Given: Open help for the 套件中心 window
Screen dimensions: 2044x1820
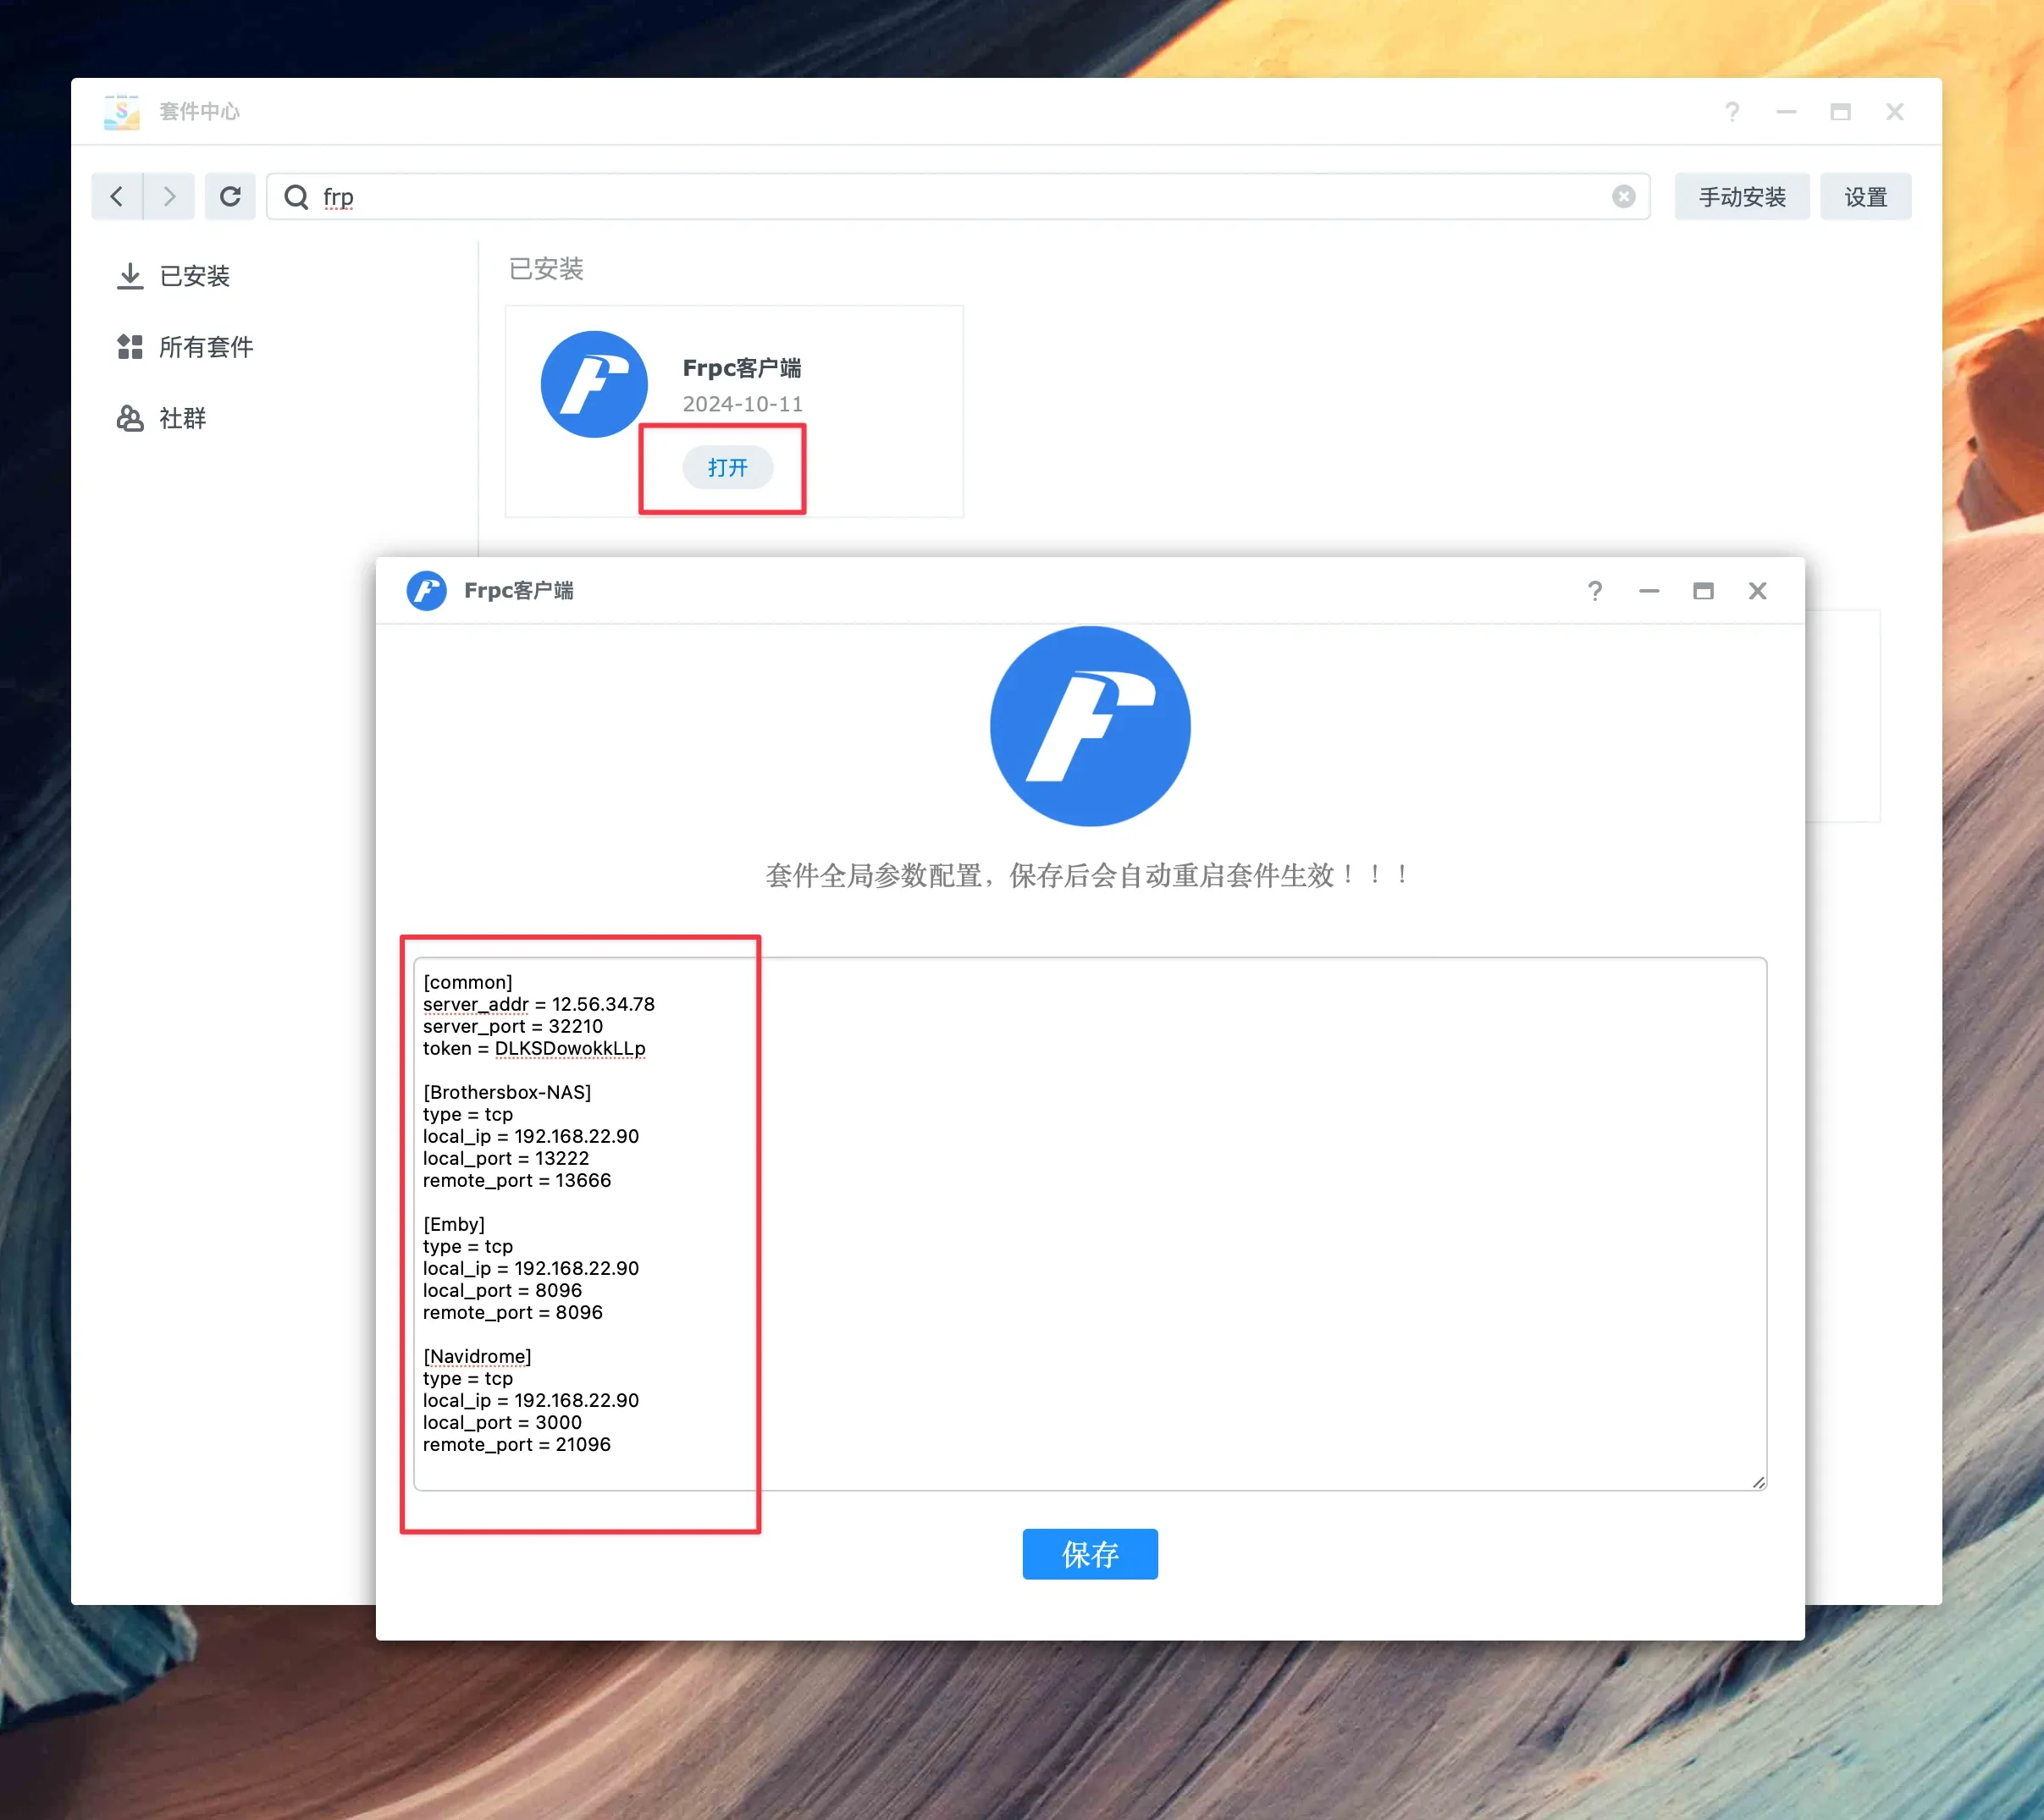Looking at the screenshot, I should tap(1732, 112).
